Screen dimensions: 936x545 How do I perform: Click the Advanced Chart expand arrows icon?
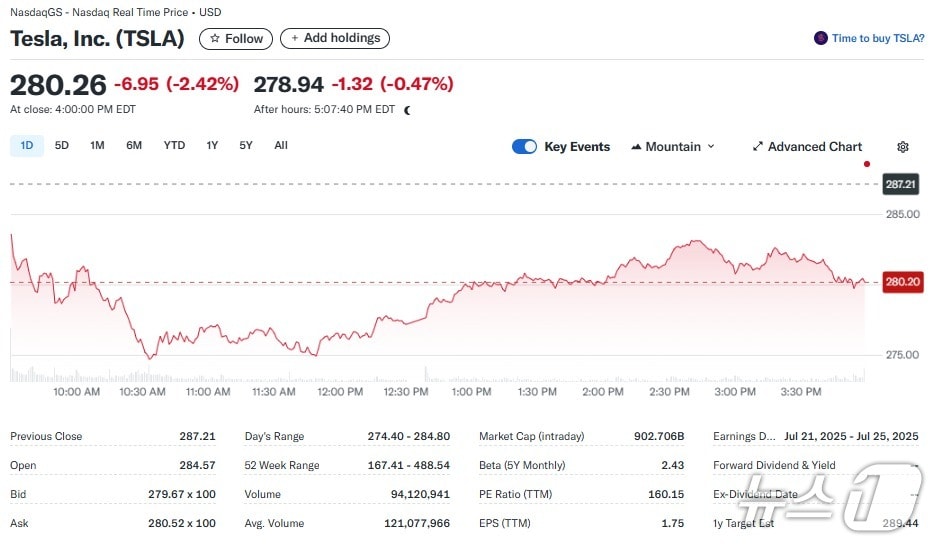758,147
